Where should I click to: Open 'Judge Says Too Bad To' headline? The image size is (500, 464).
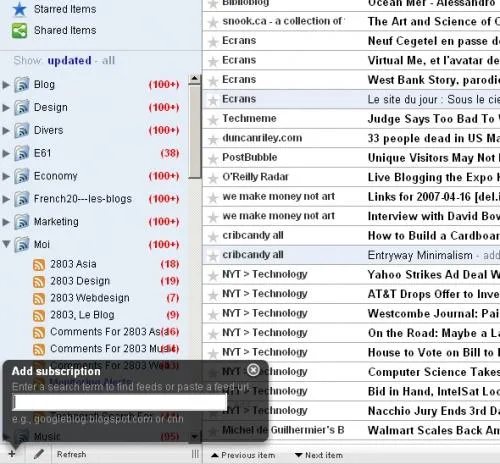434,119
